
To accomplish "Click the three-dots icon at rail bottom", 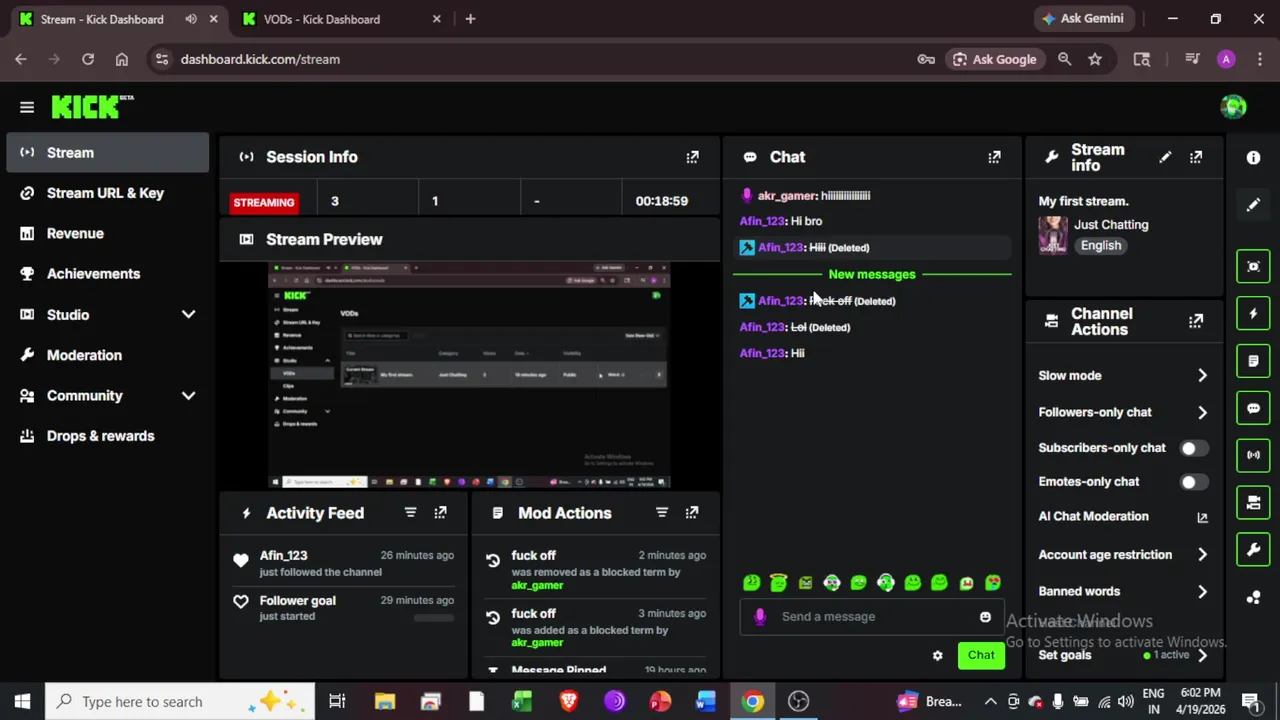I will pyautogui.click(x=1253, y=598).
